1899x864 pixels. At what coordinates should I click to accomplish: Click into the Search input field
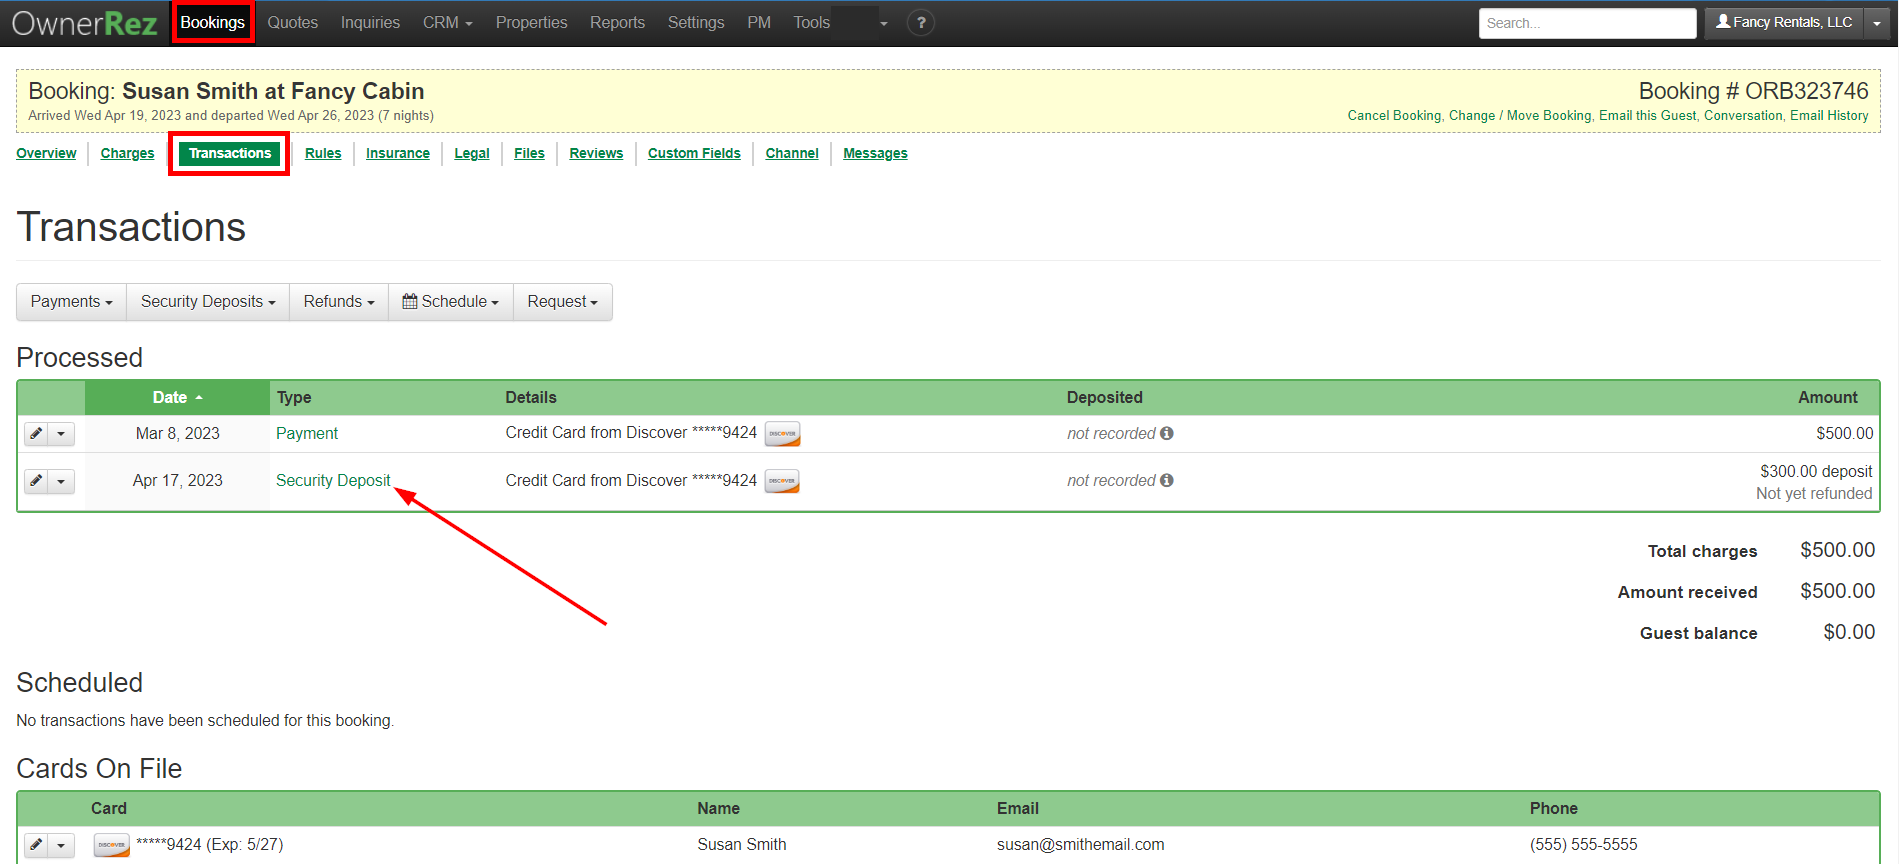pyautogui.click(x=1586, y=23)
